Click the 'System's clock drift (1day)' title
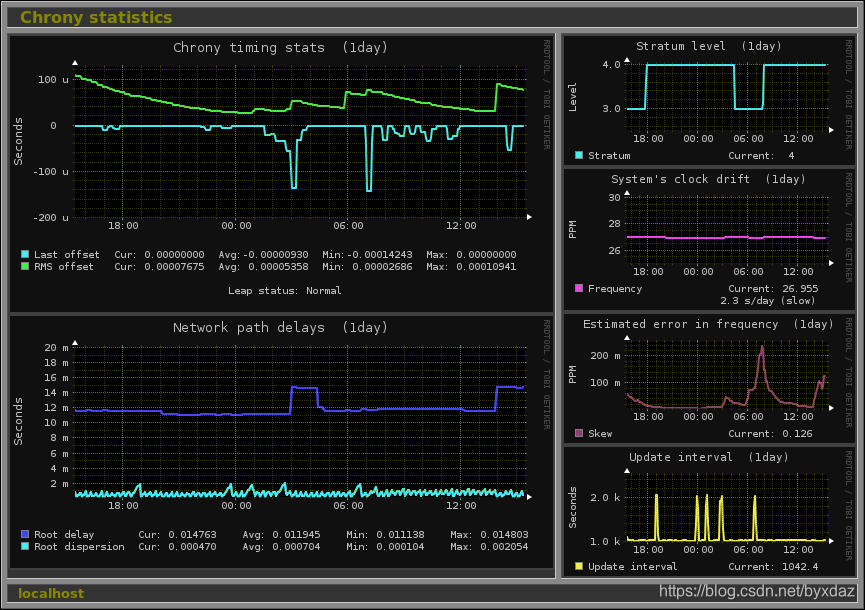 [x=708, y=179]
